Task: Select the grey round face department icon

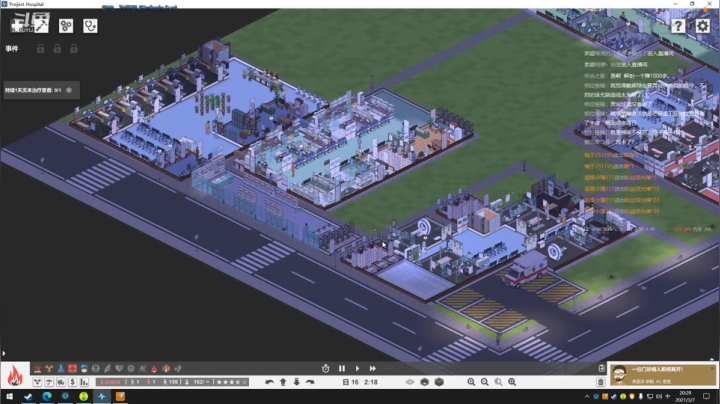Action: point(96,368)
